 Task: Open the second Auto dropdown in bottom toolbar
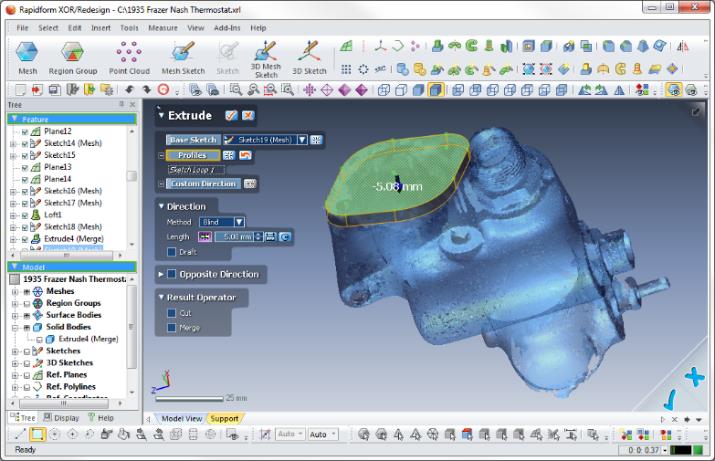point(323,435)
